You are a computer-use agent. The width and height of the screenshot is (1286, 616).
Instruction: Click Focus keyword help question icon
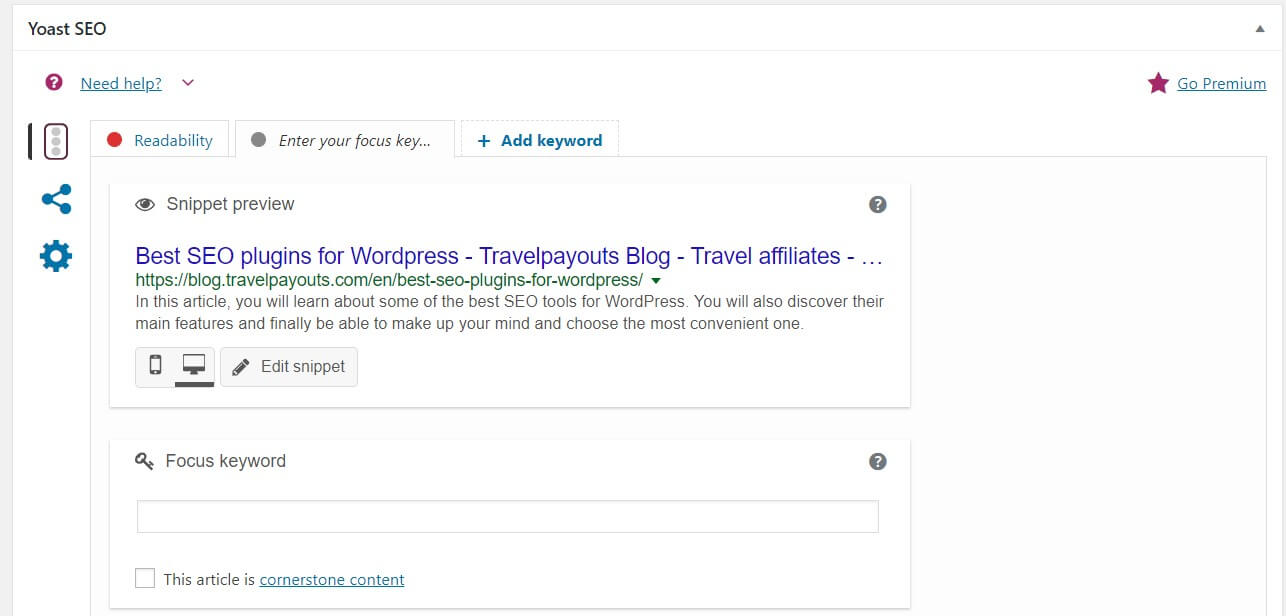[x=878, y=461]
